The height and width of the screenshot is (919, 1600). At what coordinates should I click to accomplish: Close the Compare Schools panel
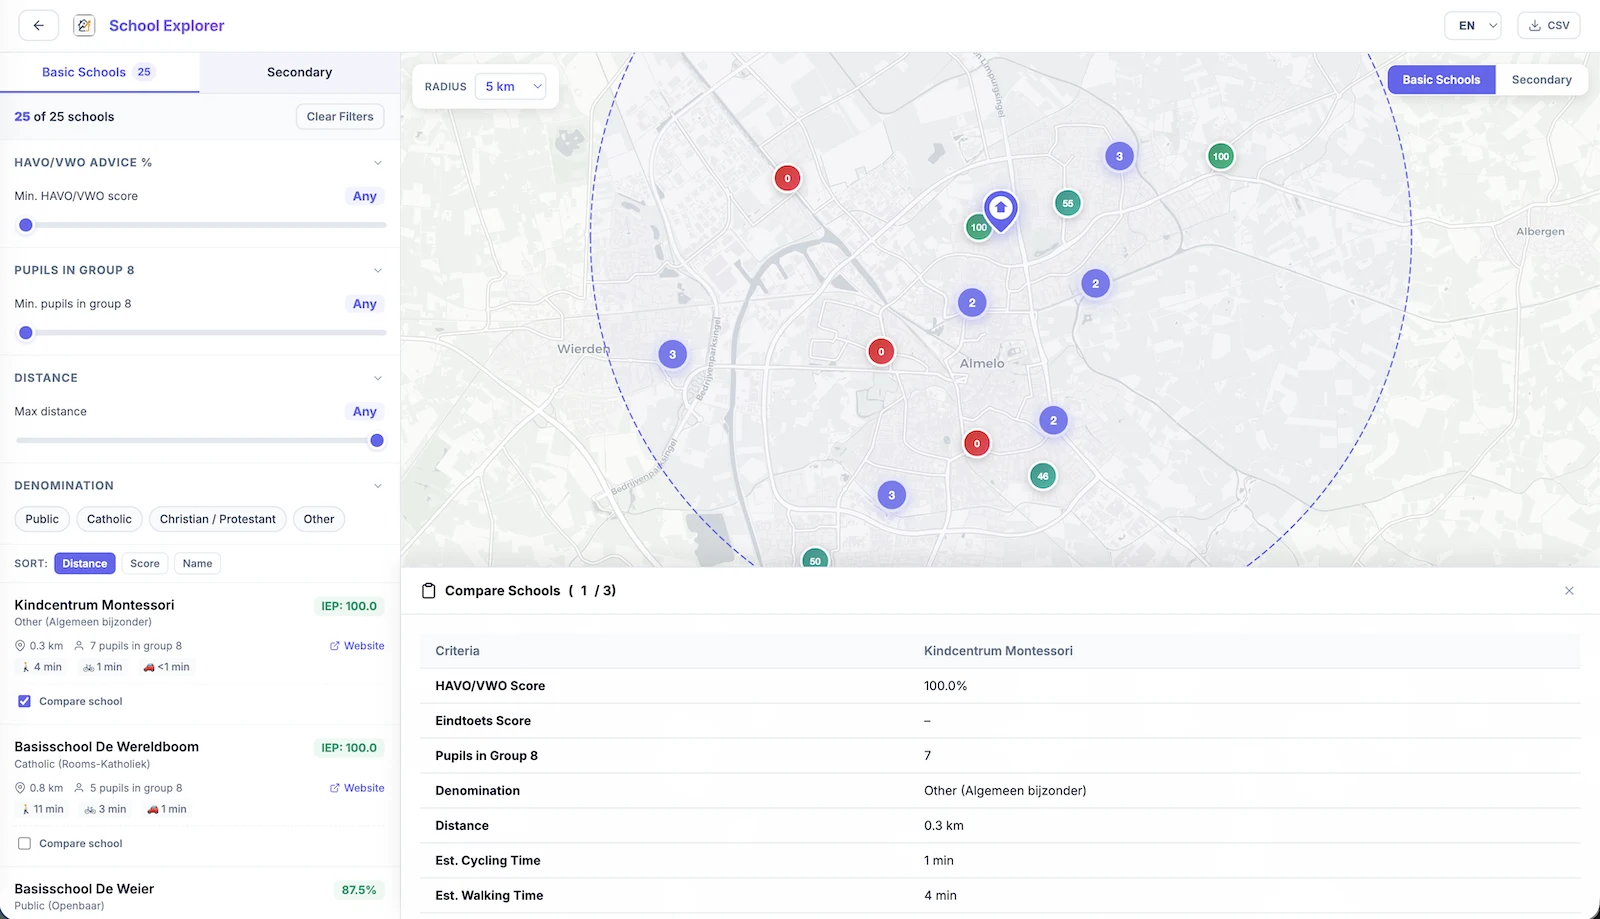point(1569,591)
